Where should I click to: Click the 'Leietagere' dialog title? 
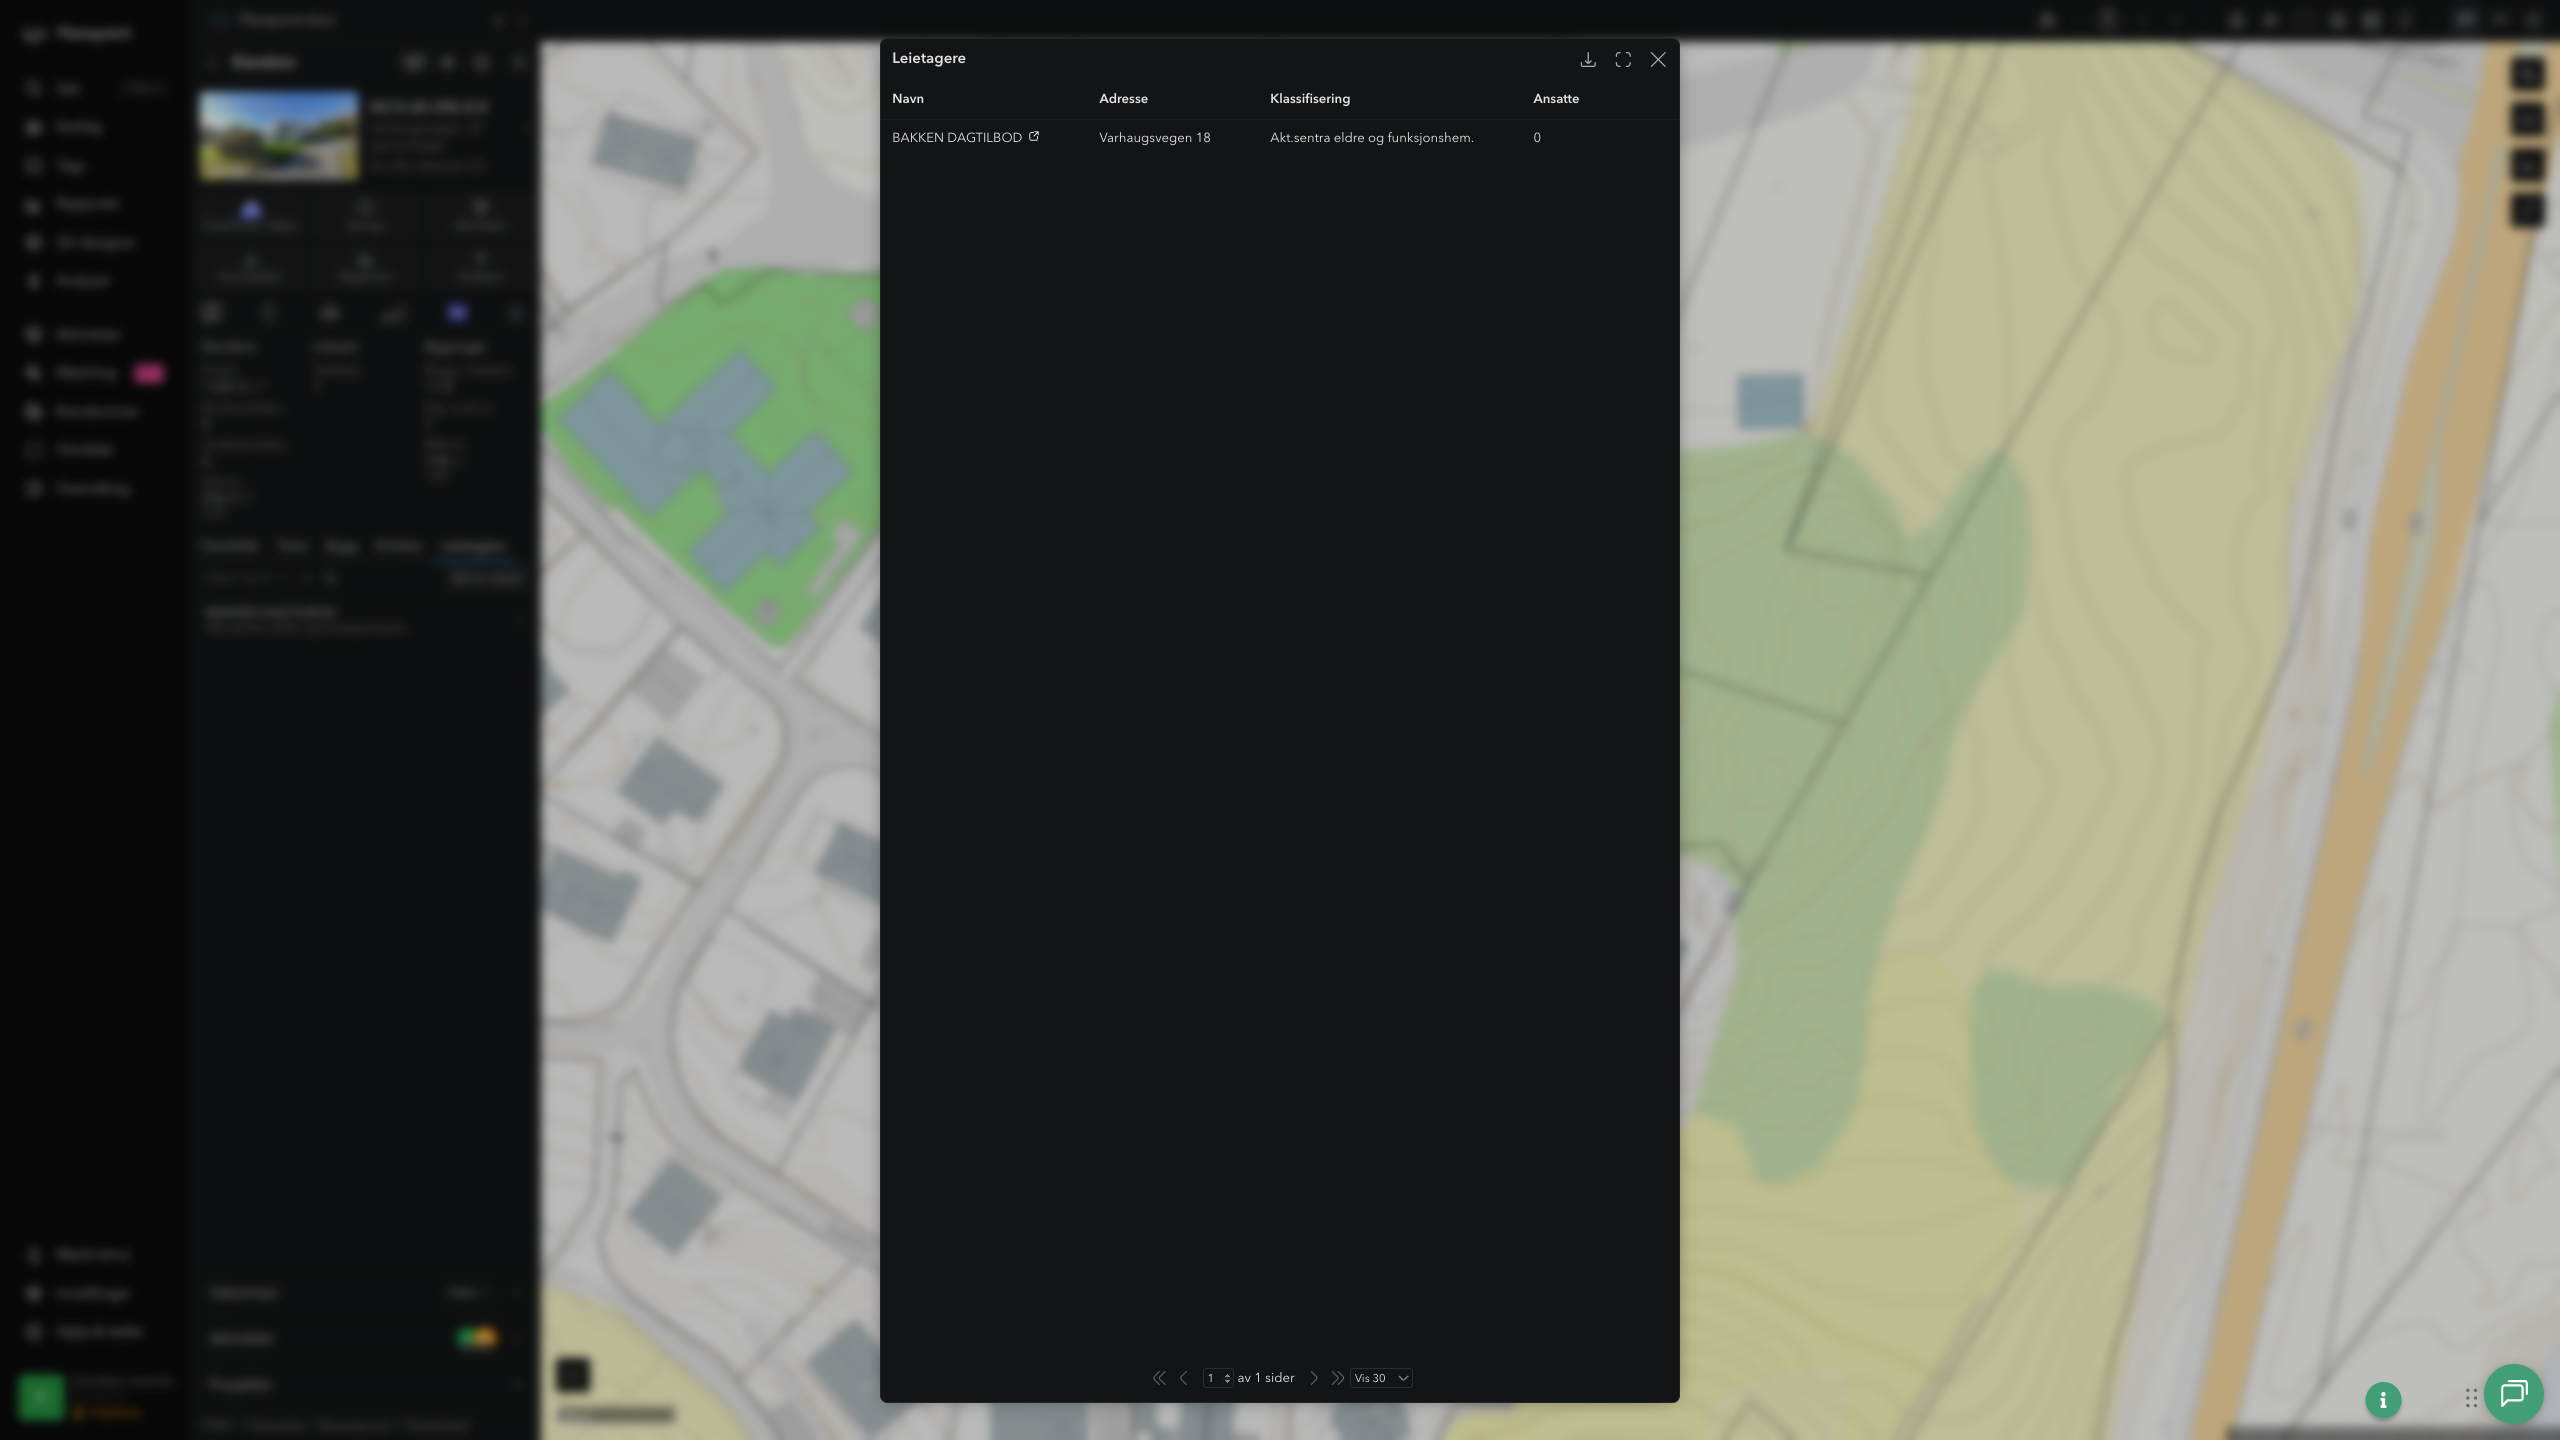pos(929,58)
